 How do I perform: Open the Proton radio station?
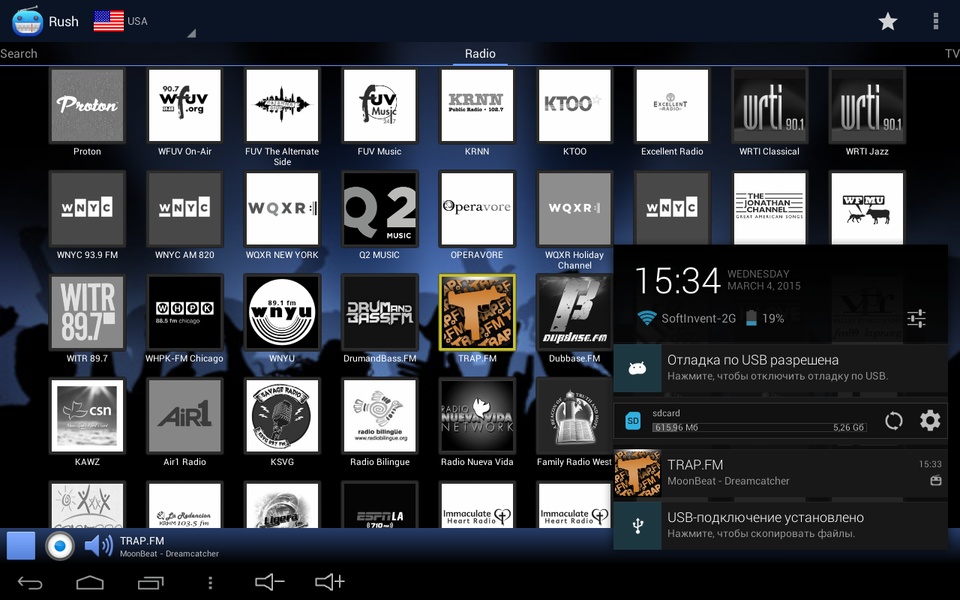coord(87,105)
